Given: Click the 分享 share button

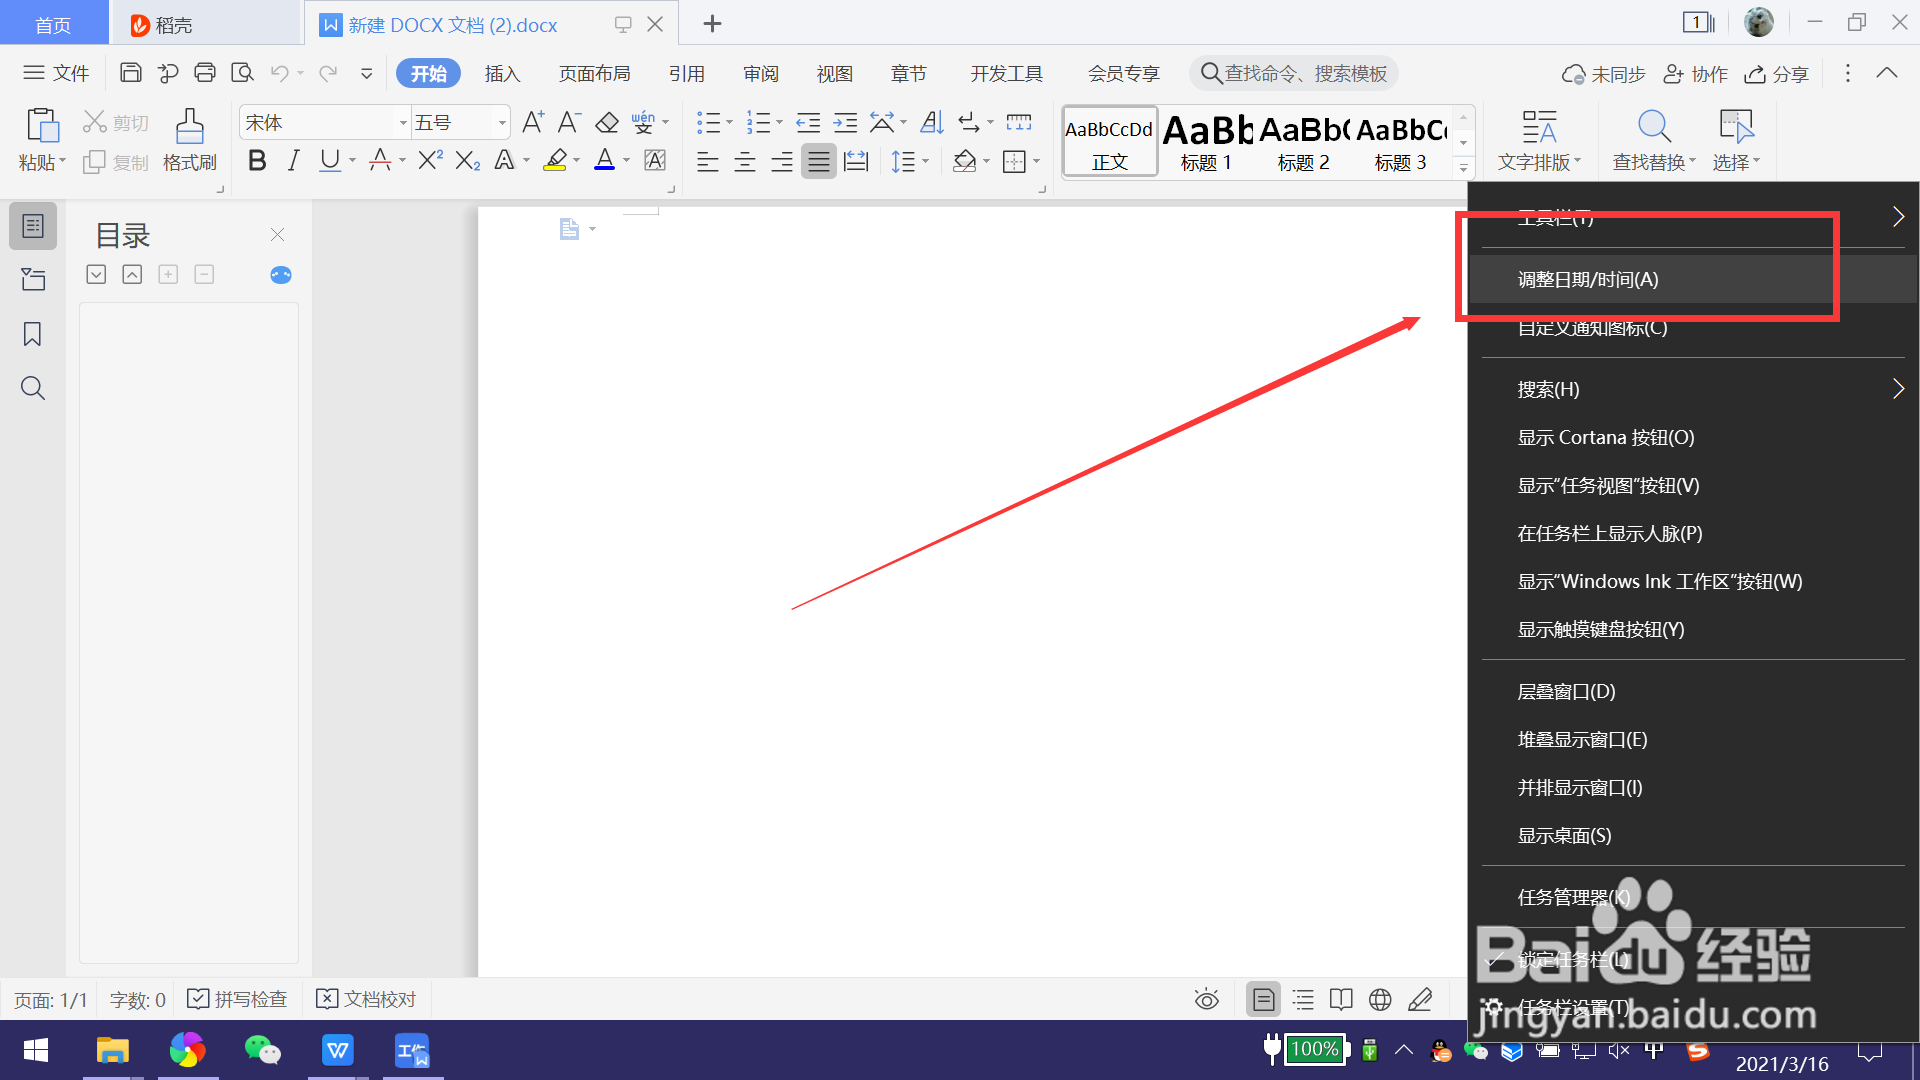Looking at the screenshot, I should (x=1777, y=74).
